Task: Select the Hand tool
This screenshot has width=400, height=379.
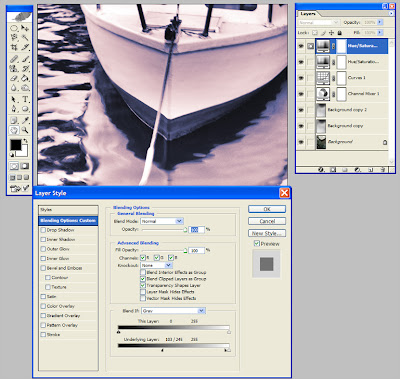Action: coord(14,130)
